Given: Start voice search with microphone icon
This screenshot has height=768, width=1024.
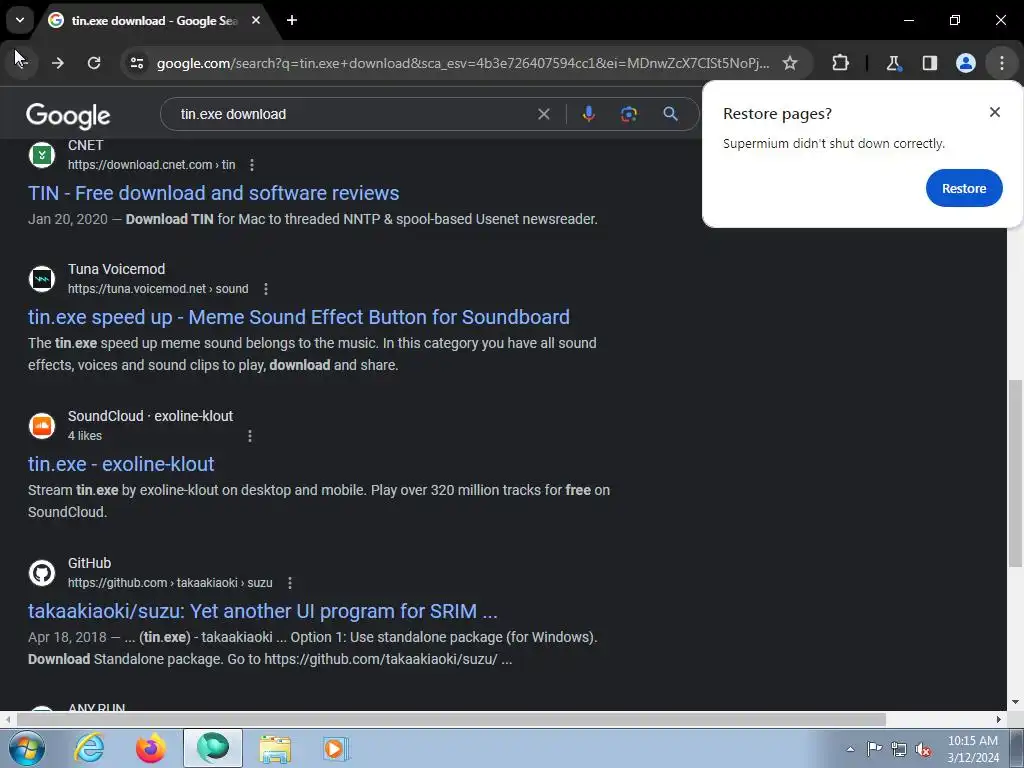Looking at the screenshot, I should [588, 114].
